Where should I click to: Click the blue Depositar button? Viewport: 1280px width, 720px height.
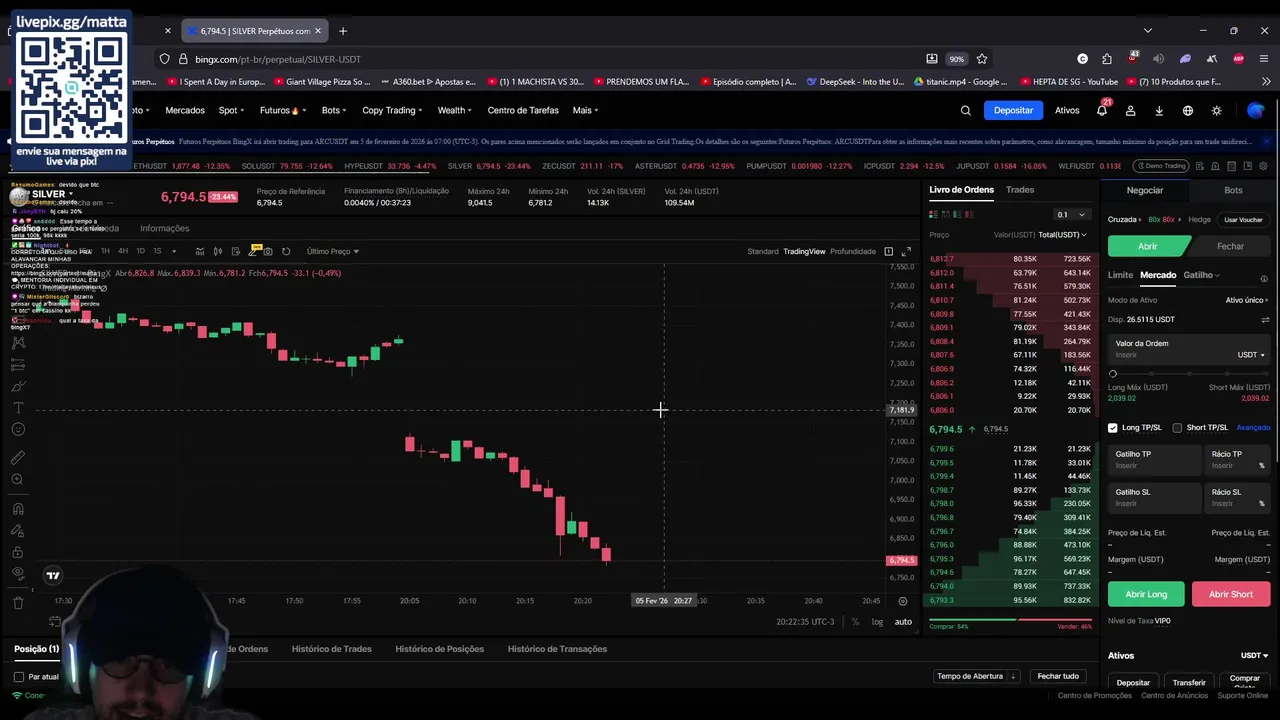(x=1013, y=110)
